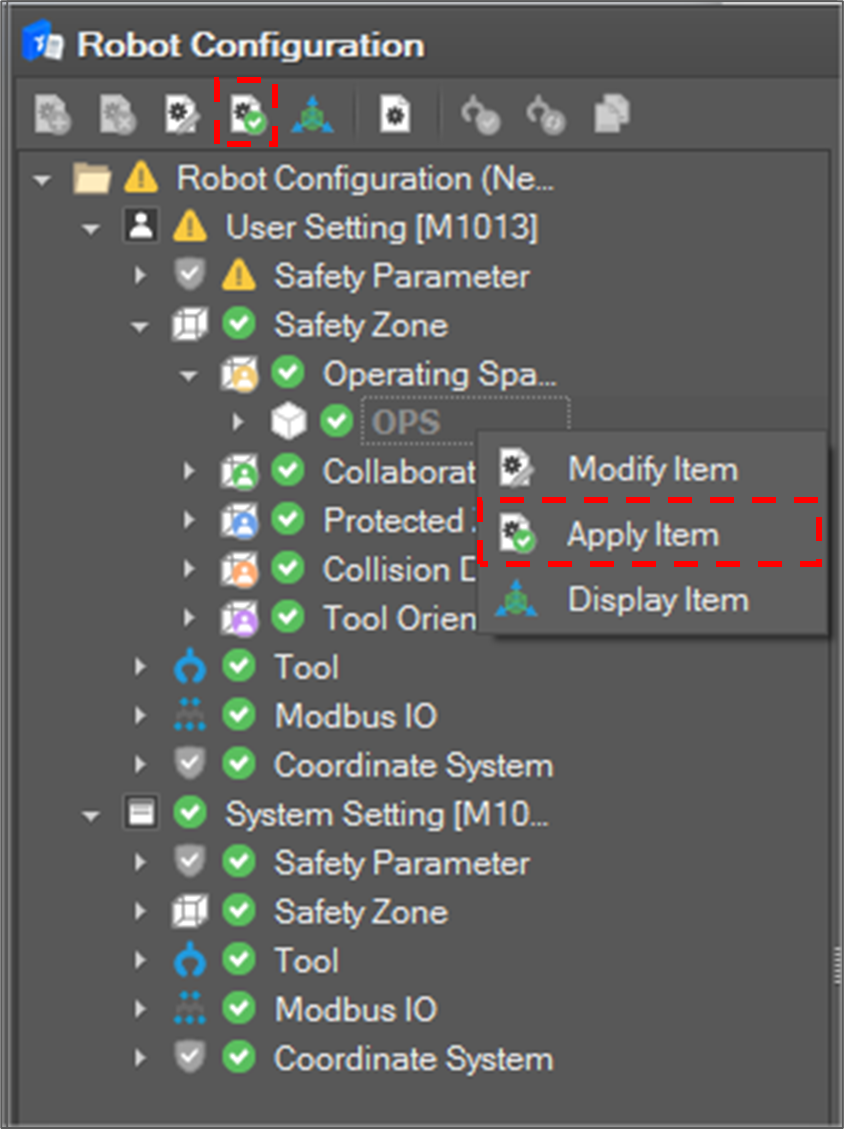This screenshot has width=844, height=1129.
Task: Click the Modbus IO icon under System Setting
Action: pos(190,1009)
